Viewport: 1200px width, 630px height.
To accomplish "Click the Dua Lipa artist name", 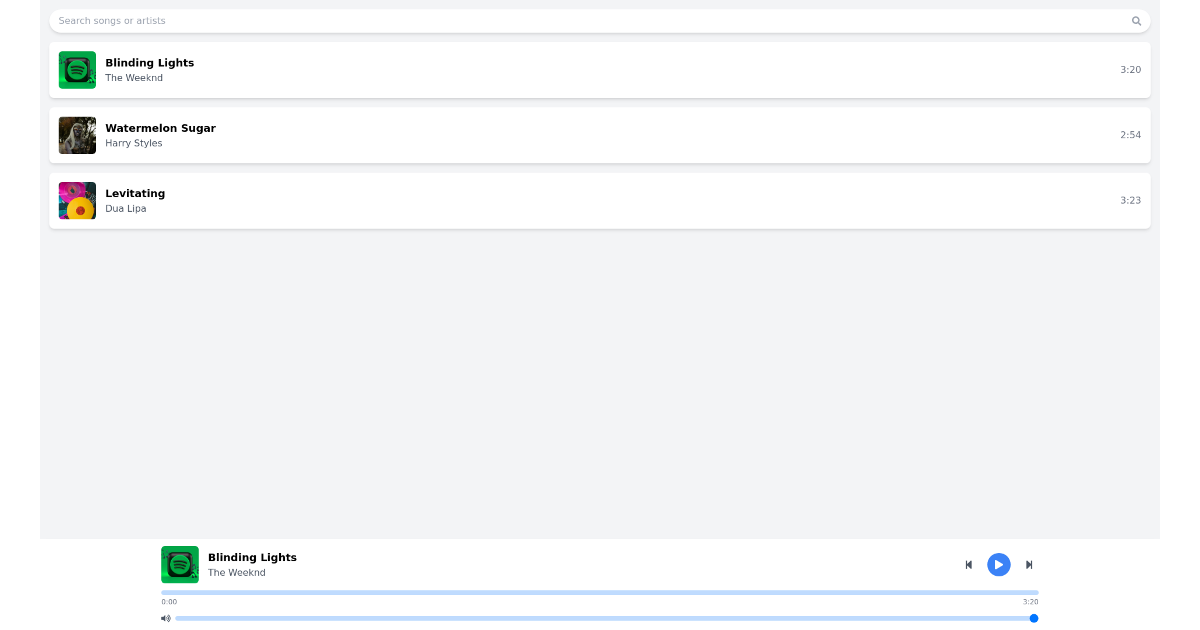I will [126, 208].
